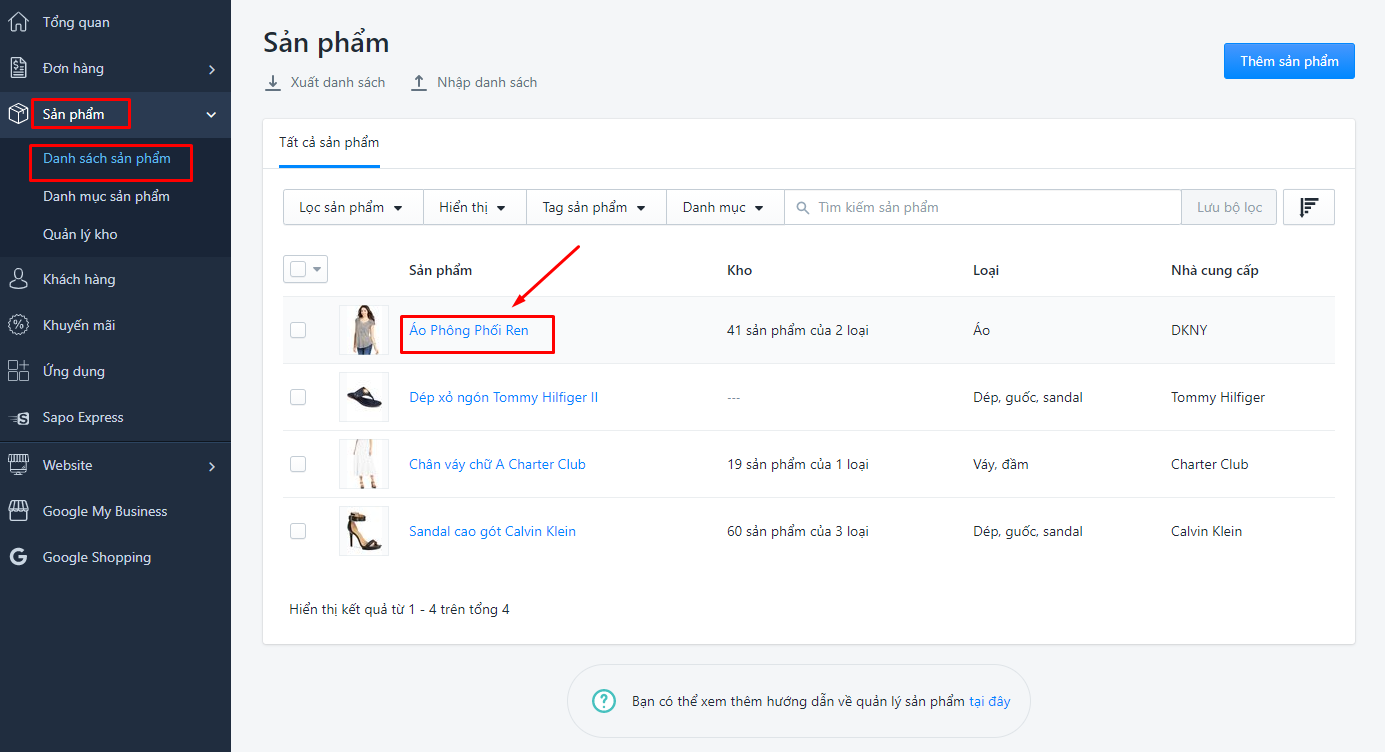Tick checkbox for Chân váy chữ A Charter Club

pyautogui.click(x=298, y=464)
